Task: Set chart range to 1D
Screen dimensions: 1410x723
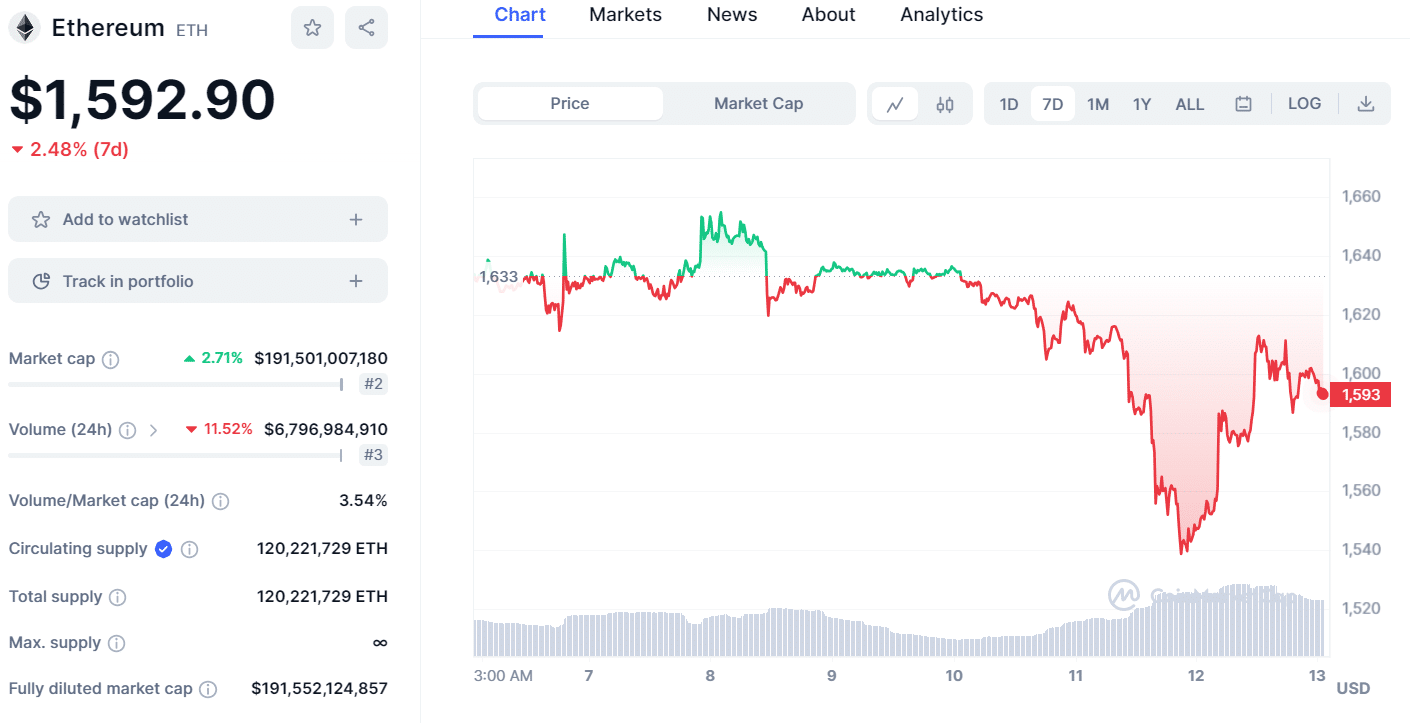Action: point(1009,104)
